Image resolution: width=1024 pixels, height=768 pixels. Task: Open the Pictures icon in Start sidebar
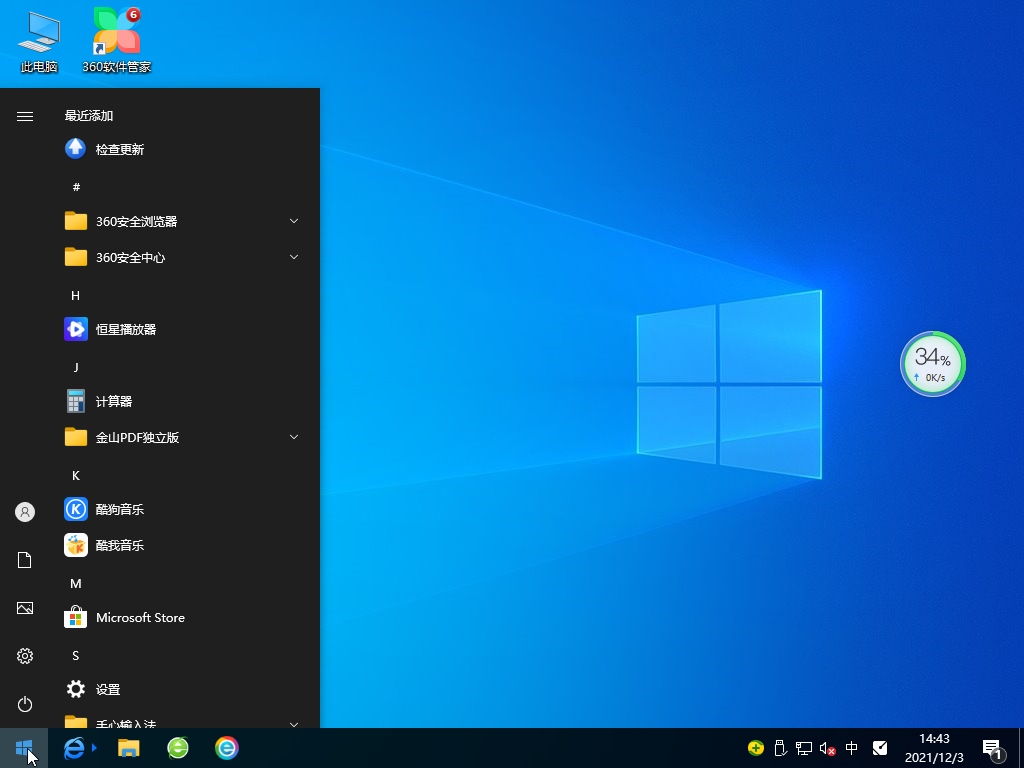[24, 608]
